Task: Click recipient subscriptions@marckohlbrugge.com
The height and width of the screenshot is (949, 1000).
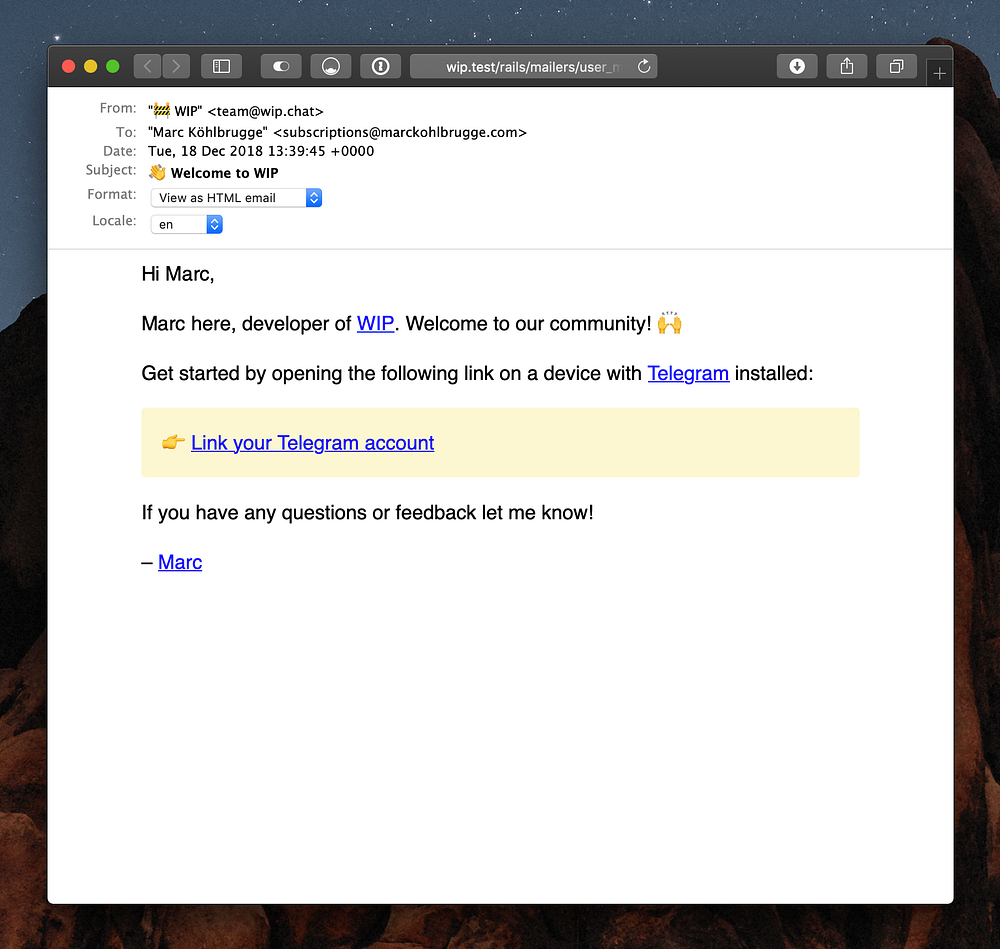Action: click(400, 132)
